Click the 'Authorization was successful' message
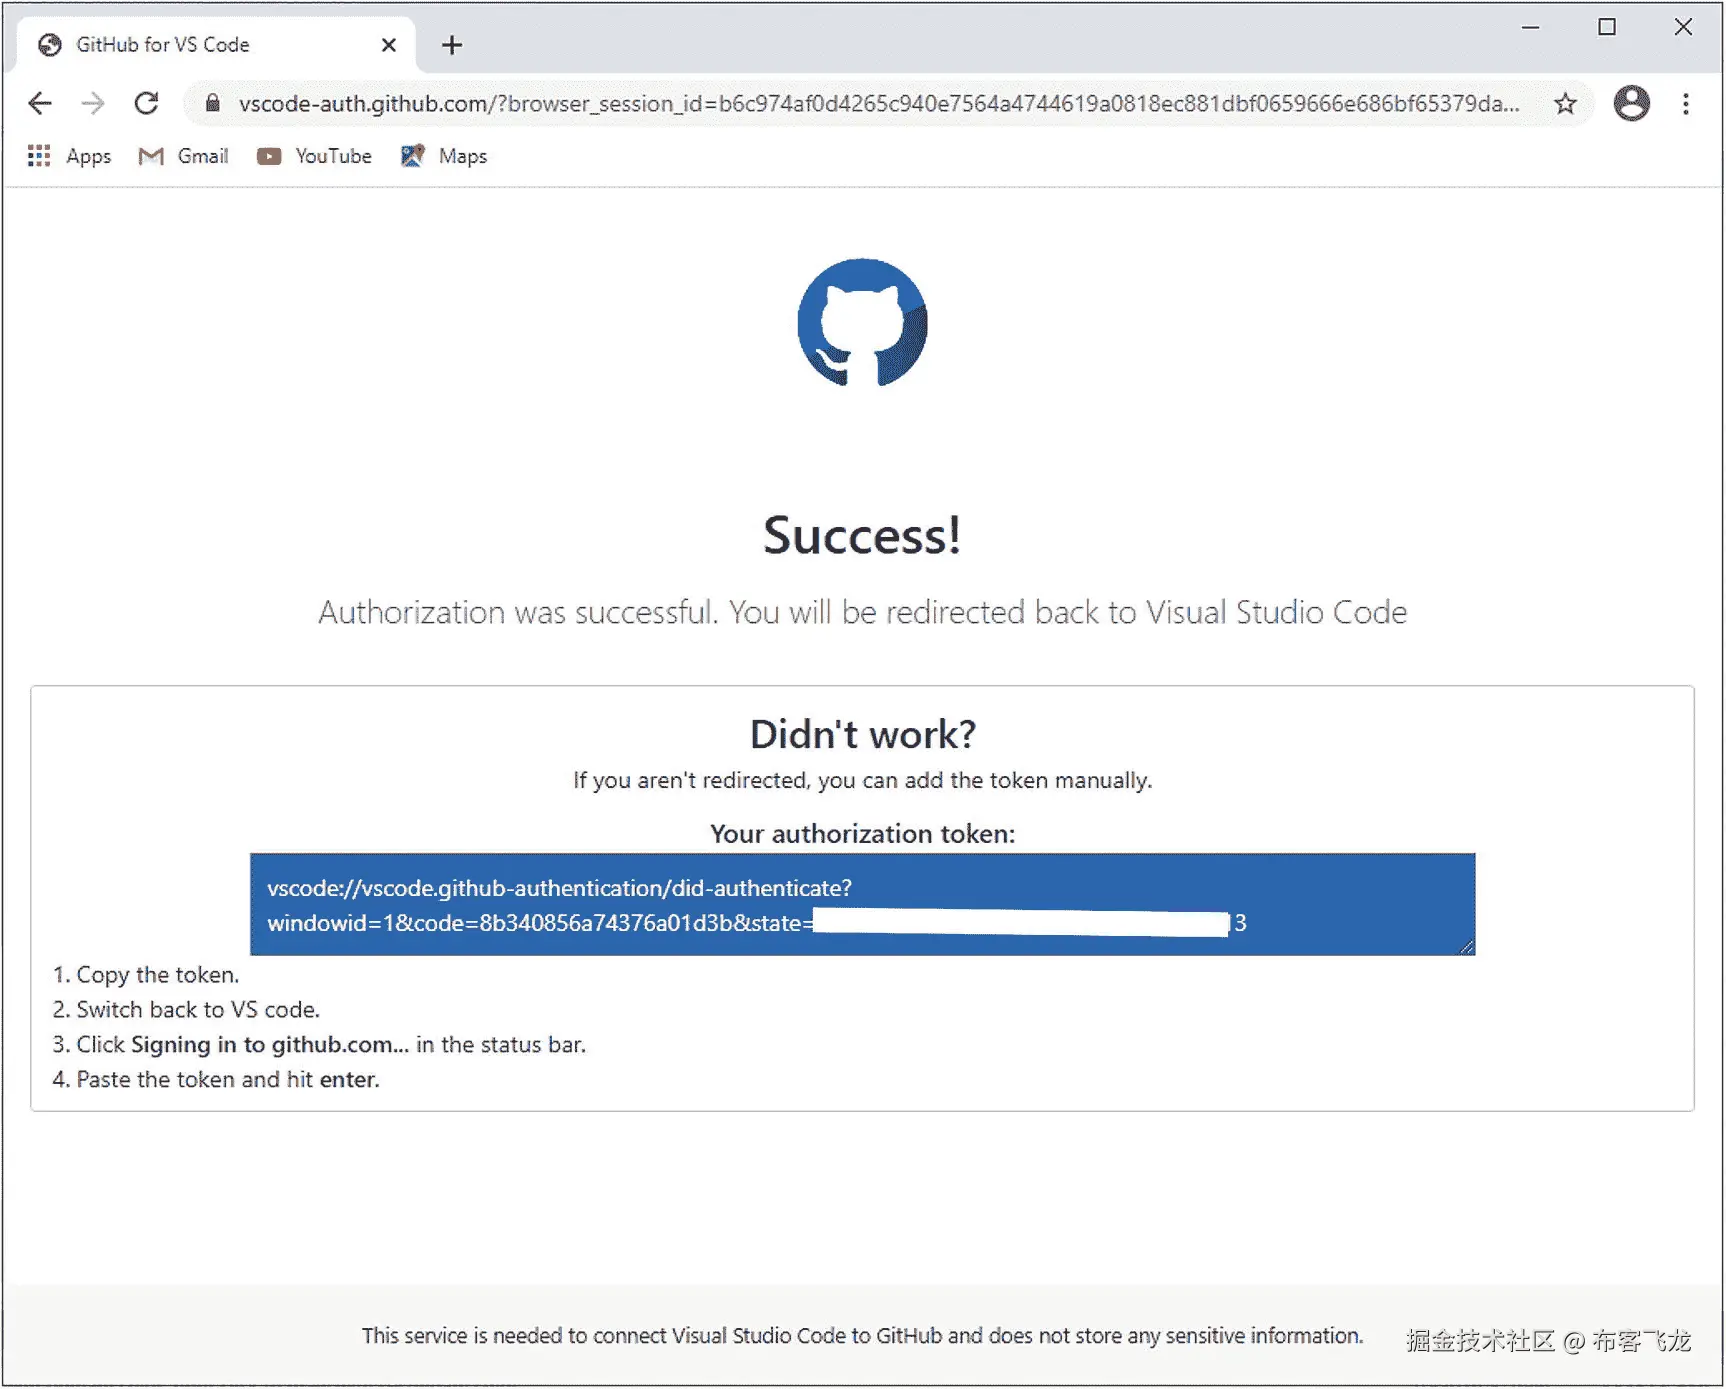The image size is (1726, 1389). (862, 612)
